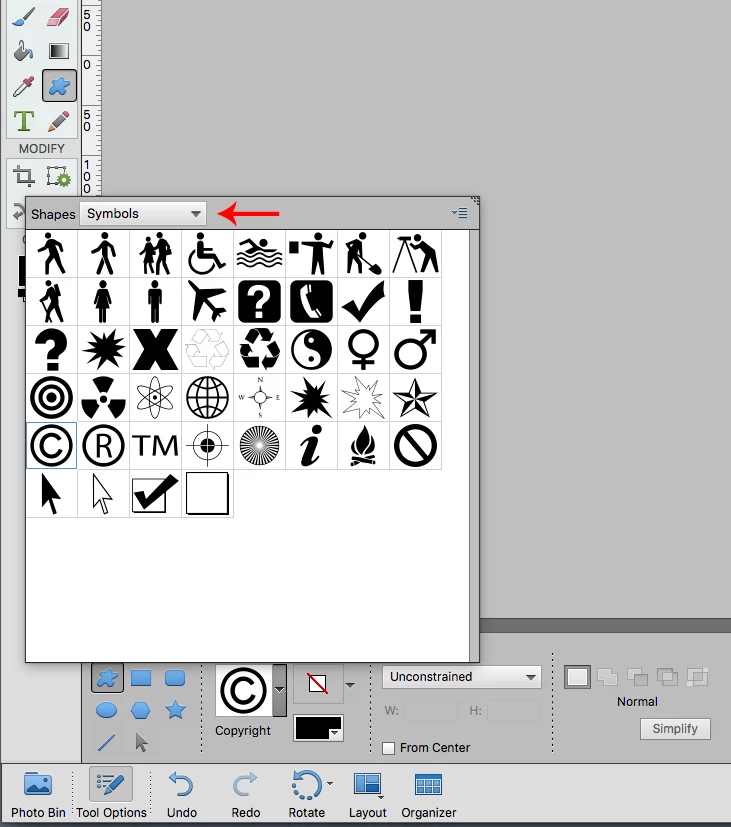The height and width of the screenshot is (827, 731).
Task: Select the Pencil tool
Action: pos(59,121)
